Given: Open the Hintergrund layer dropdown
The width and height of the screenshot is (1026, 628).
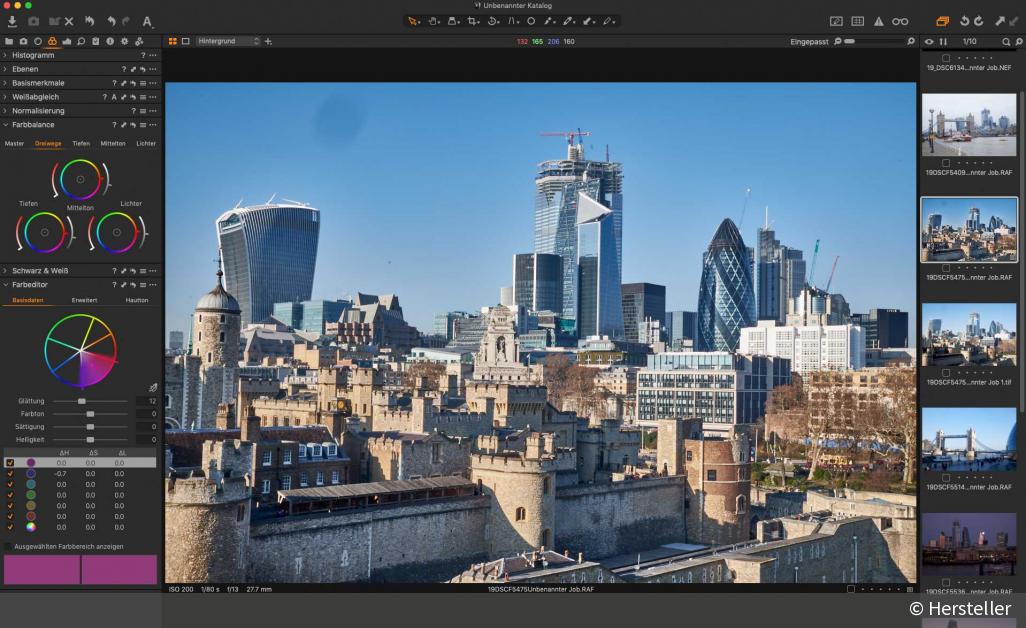Looking at the screenshot, I should [228, 41].
